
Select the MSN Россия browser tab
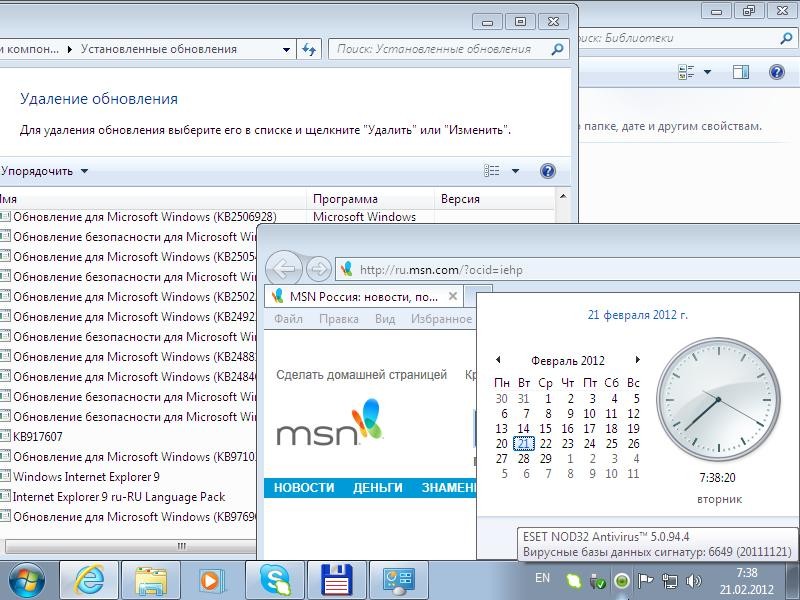click(363, 296)
